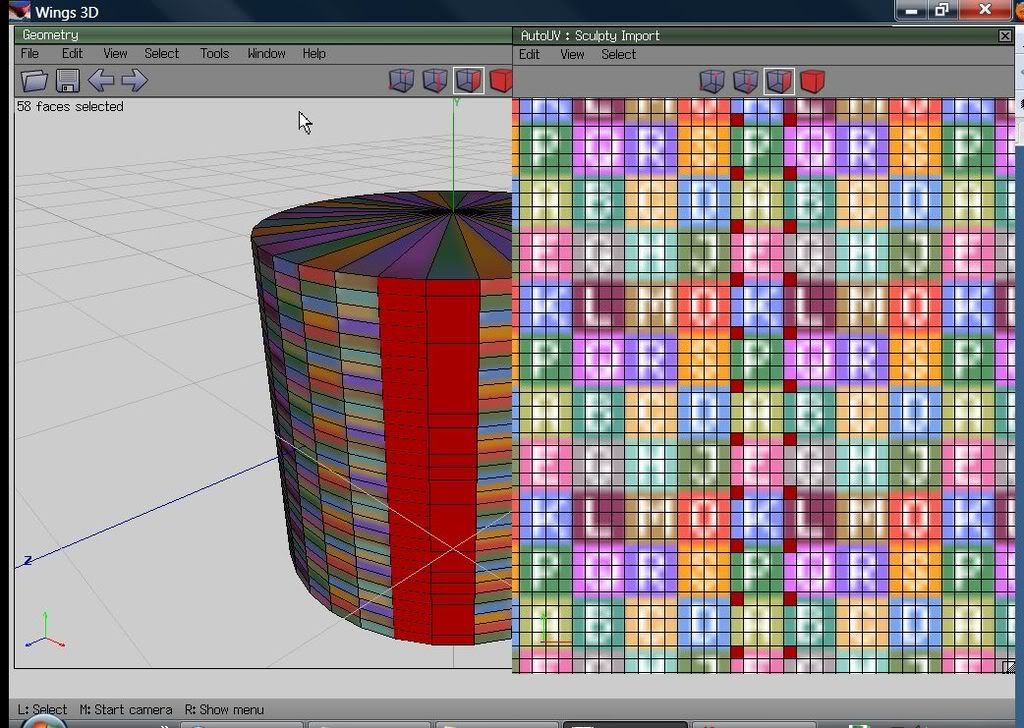Toggle face selection mode in AutoUV window
The width and height of the screenshot is (1024, 728).
pos(779,81)
